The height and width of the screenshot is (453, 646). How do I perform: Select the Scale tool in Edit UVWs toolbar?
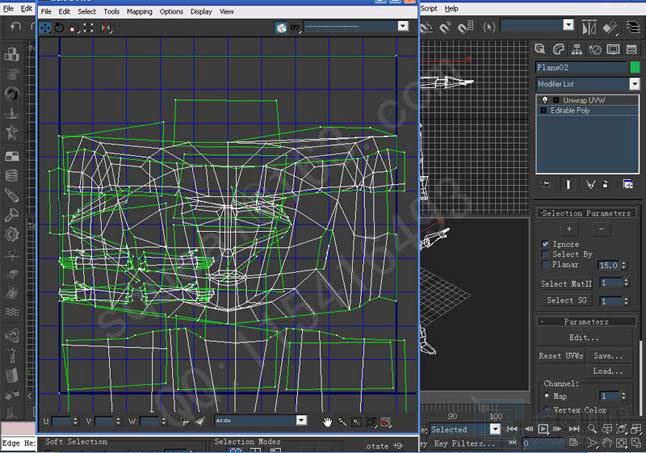pyautogui.click(x=73, y=28)
